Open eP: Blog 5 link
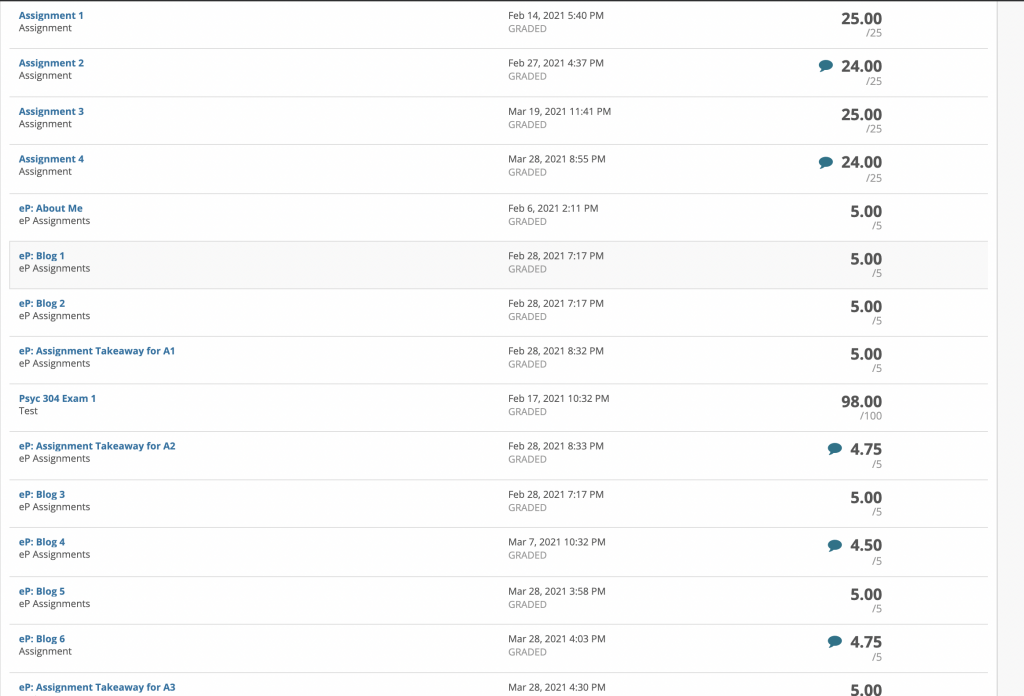 pyautogui.click(x=42, y=591)
